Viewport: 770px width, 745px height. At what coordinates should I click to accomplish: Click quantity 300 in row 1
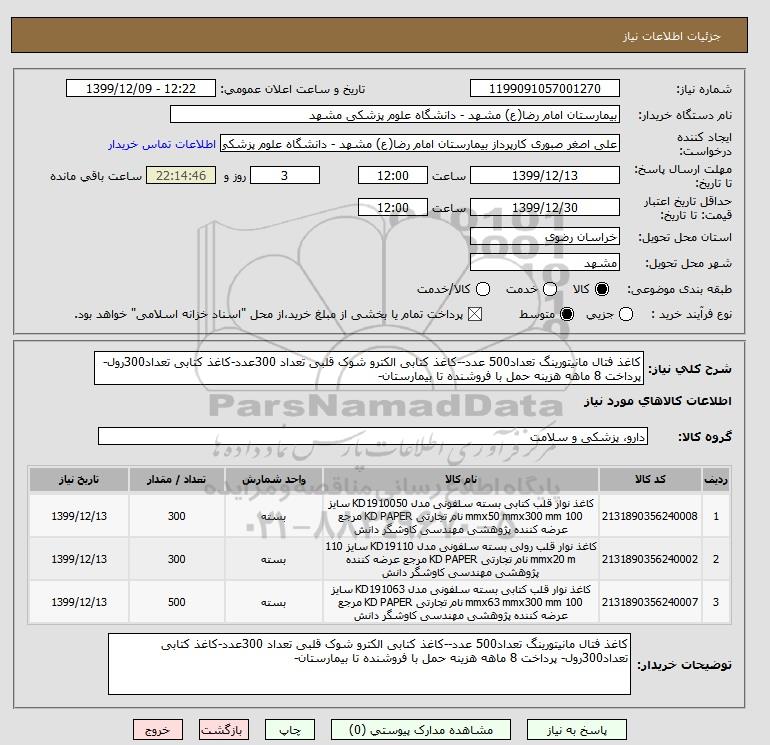[x=177, y=516]
